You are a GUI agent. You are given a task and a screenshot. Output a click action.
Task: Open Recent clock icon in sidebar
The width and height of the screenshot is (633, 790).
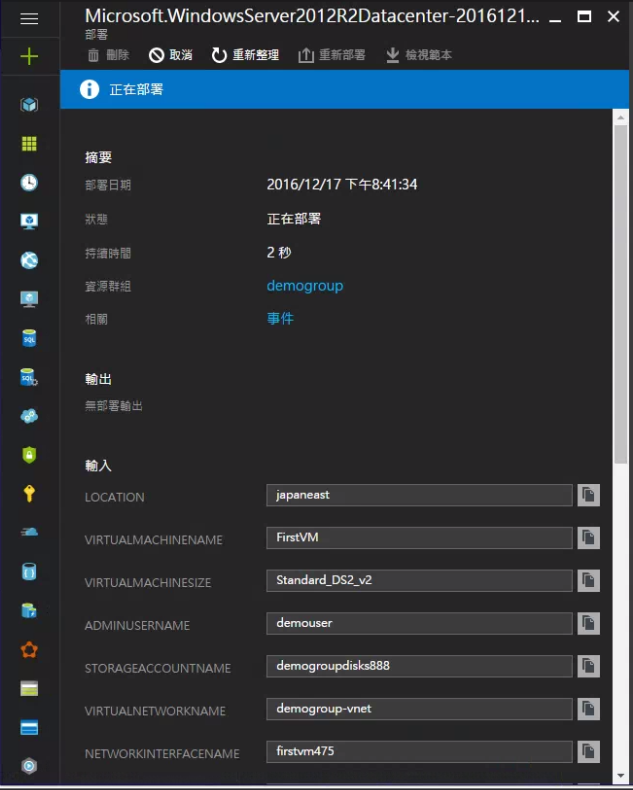pos(29,182)
